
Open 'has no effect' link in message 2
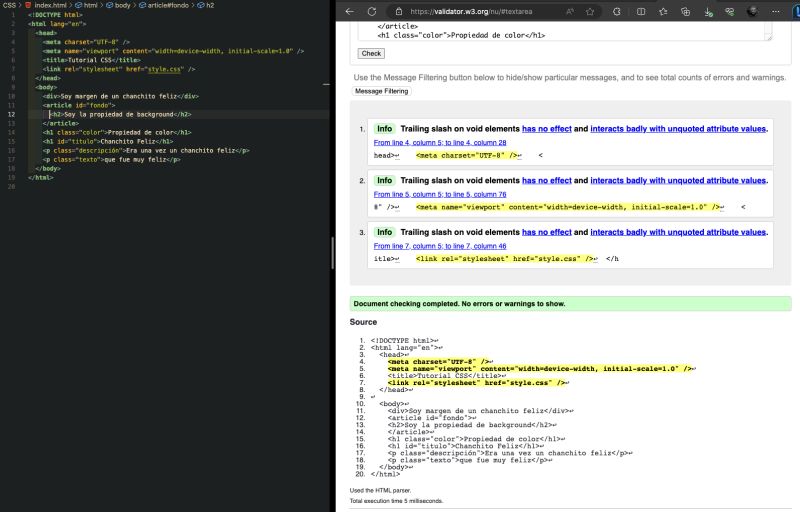[x=546, y=180]
